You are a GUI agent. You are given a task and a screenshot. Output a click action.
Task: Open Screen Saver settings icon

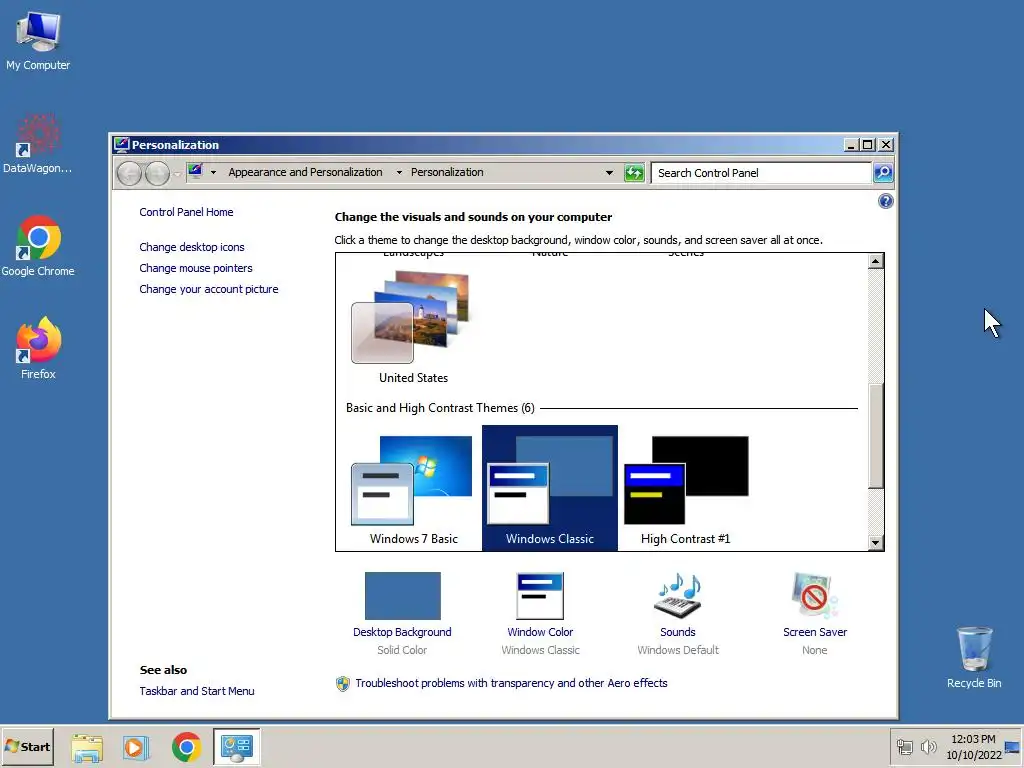click(814, 596)
